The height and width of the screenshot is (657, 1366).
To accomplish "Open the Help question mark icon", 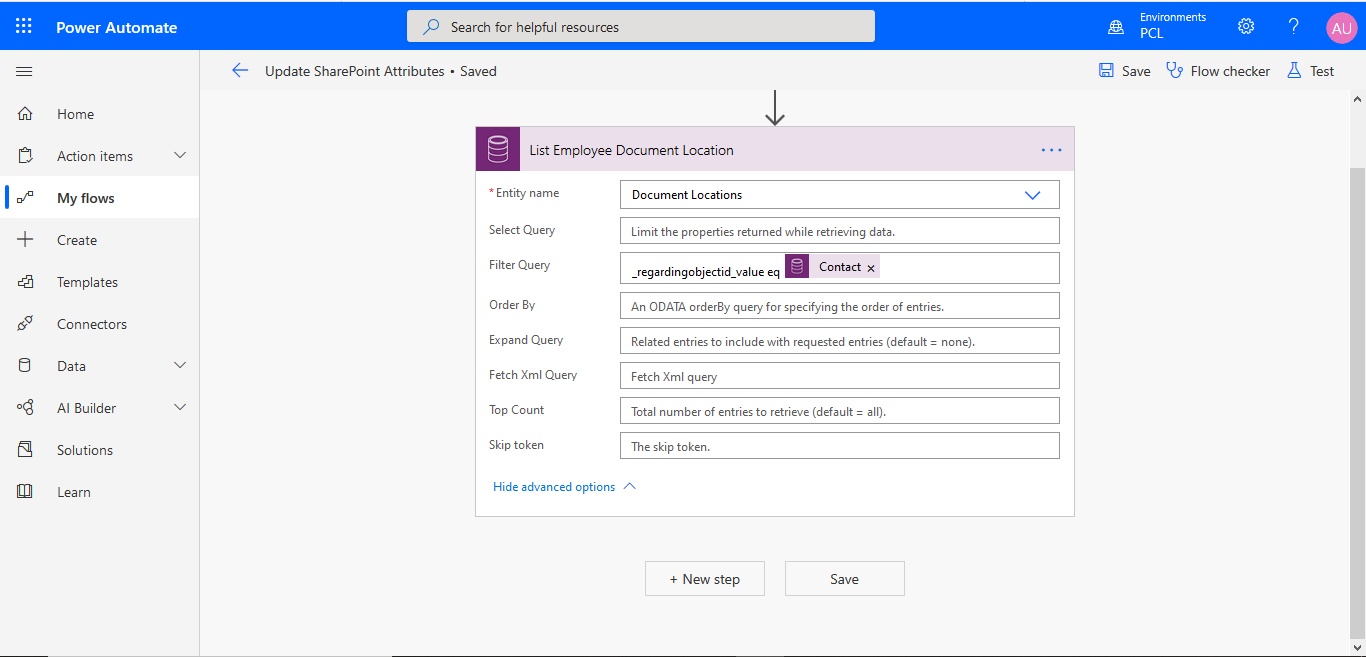I will pyautogui.click(x=1293, y=26).
